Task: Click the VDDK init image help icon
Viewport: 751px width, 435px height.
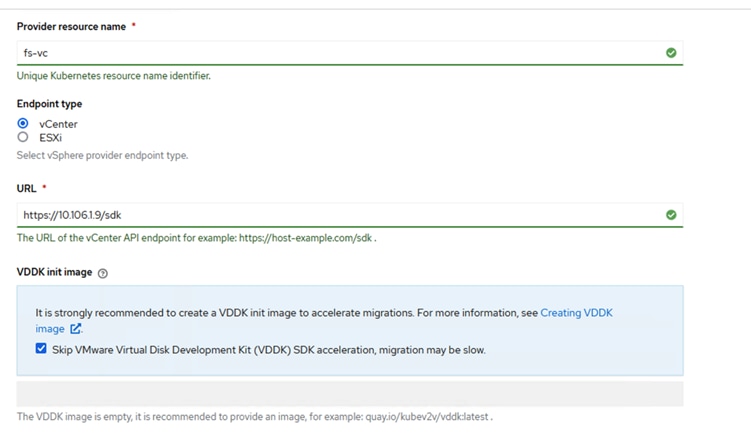Action: tap(103, 273)
